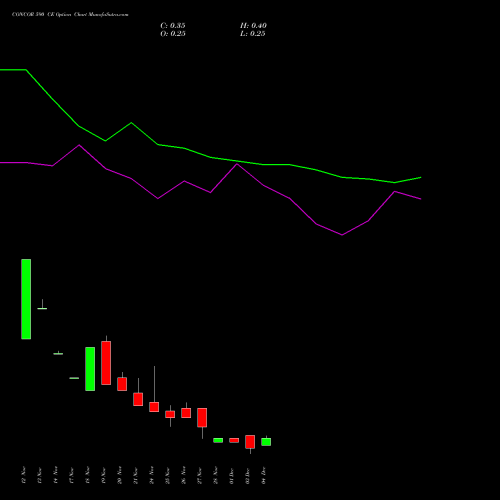Select the 02 Dec date label
Image resolution: width=500 pixels, height=500 pixels.
pyautogui.click(x=248, y=476)
